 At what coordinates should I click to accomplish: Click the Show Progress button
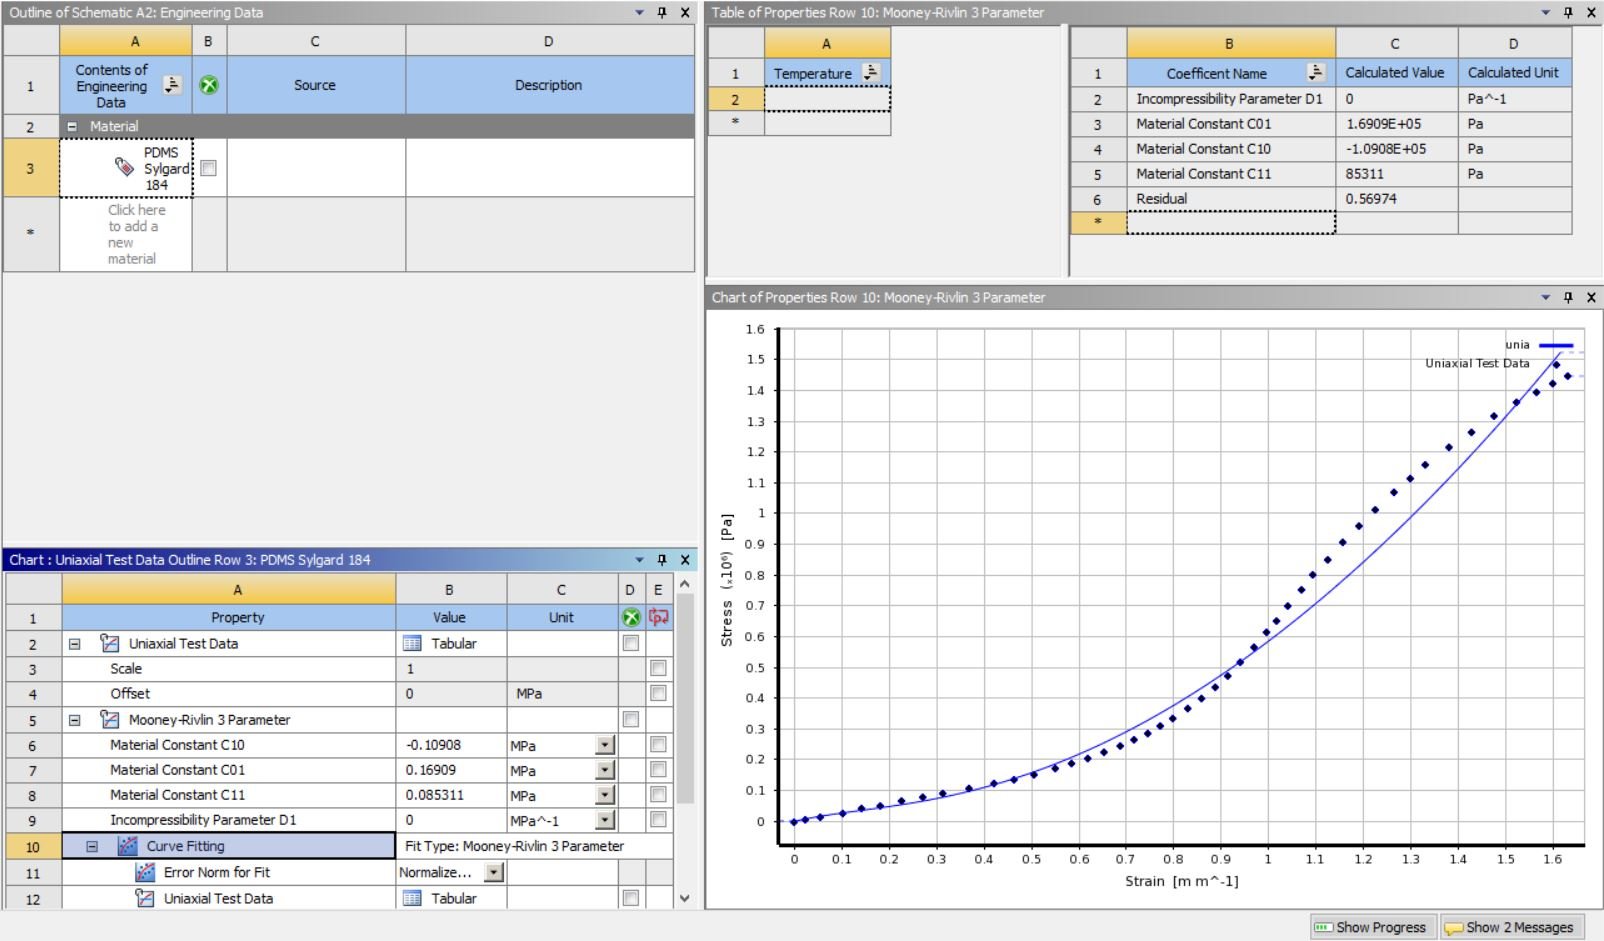[1372, 927]
